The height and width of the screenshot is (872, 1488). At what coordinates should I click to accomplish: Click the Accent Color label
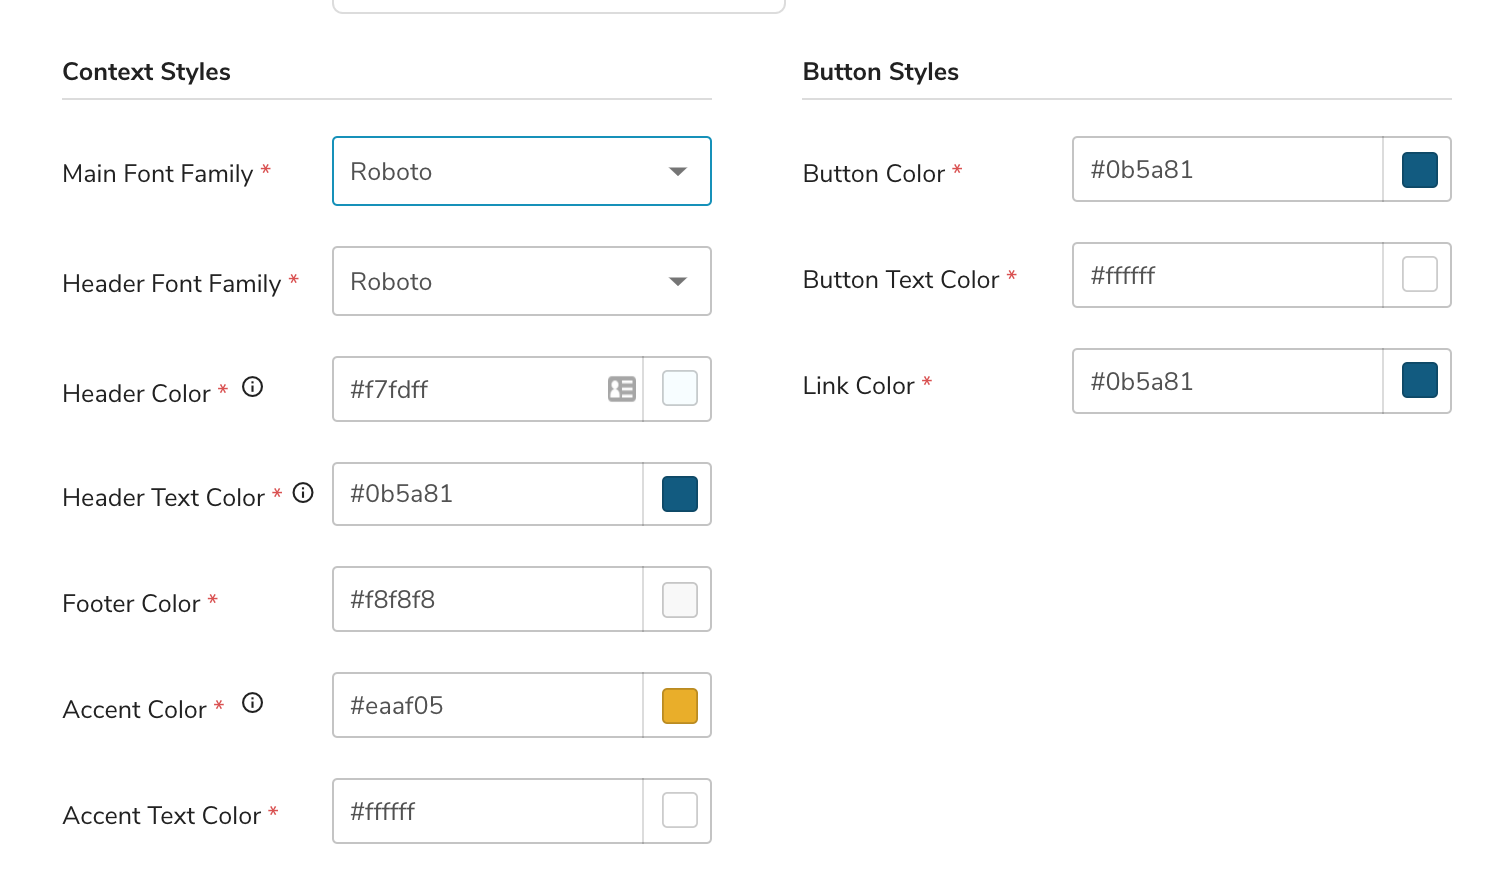click(134, 710)
